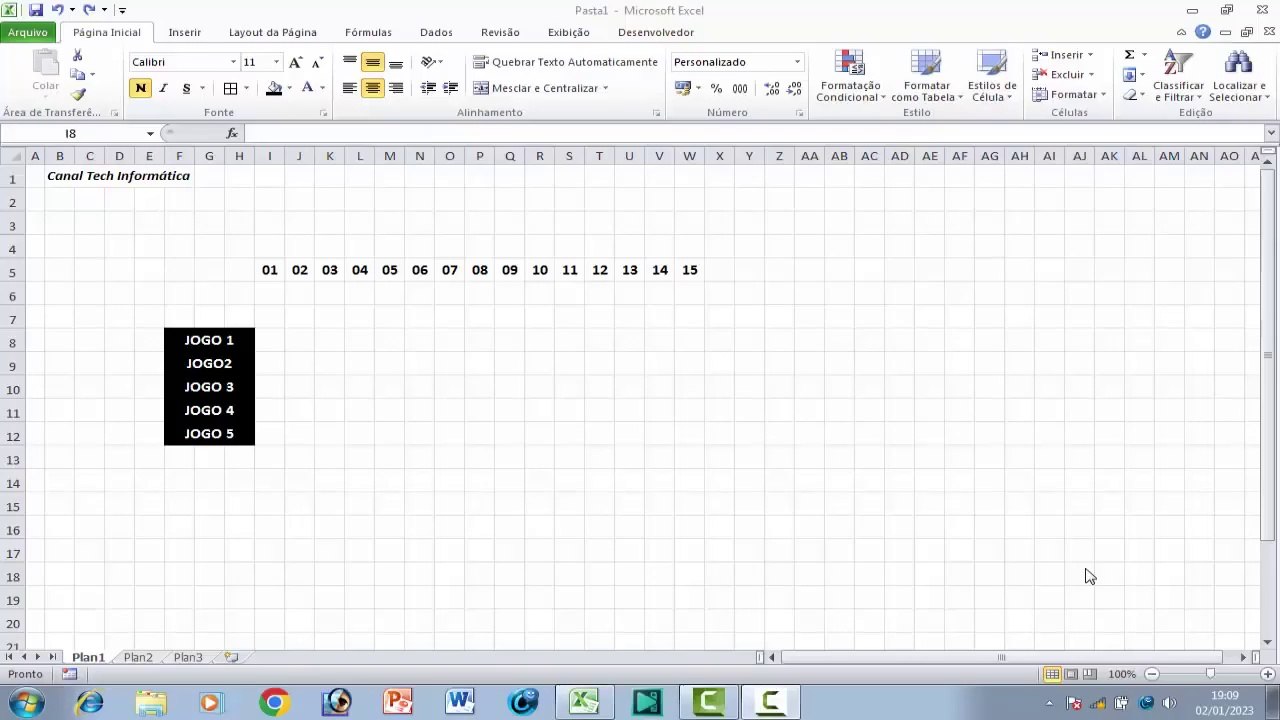Screen dimensions: 1280x720
Task: Cut the selection with the scissors icon
Action: [x=78, y=56]
